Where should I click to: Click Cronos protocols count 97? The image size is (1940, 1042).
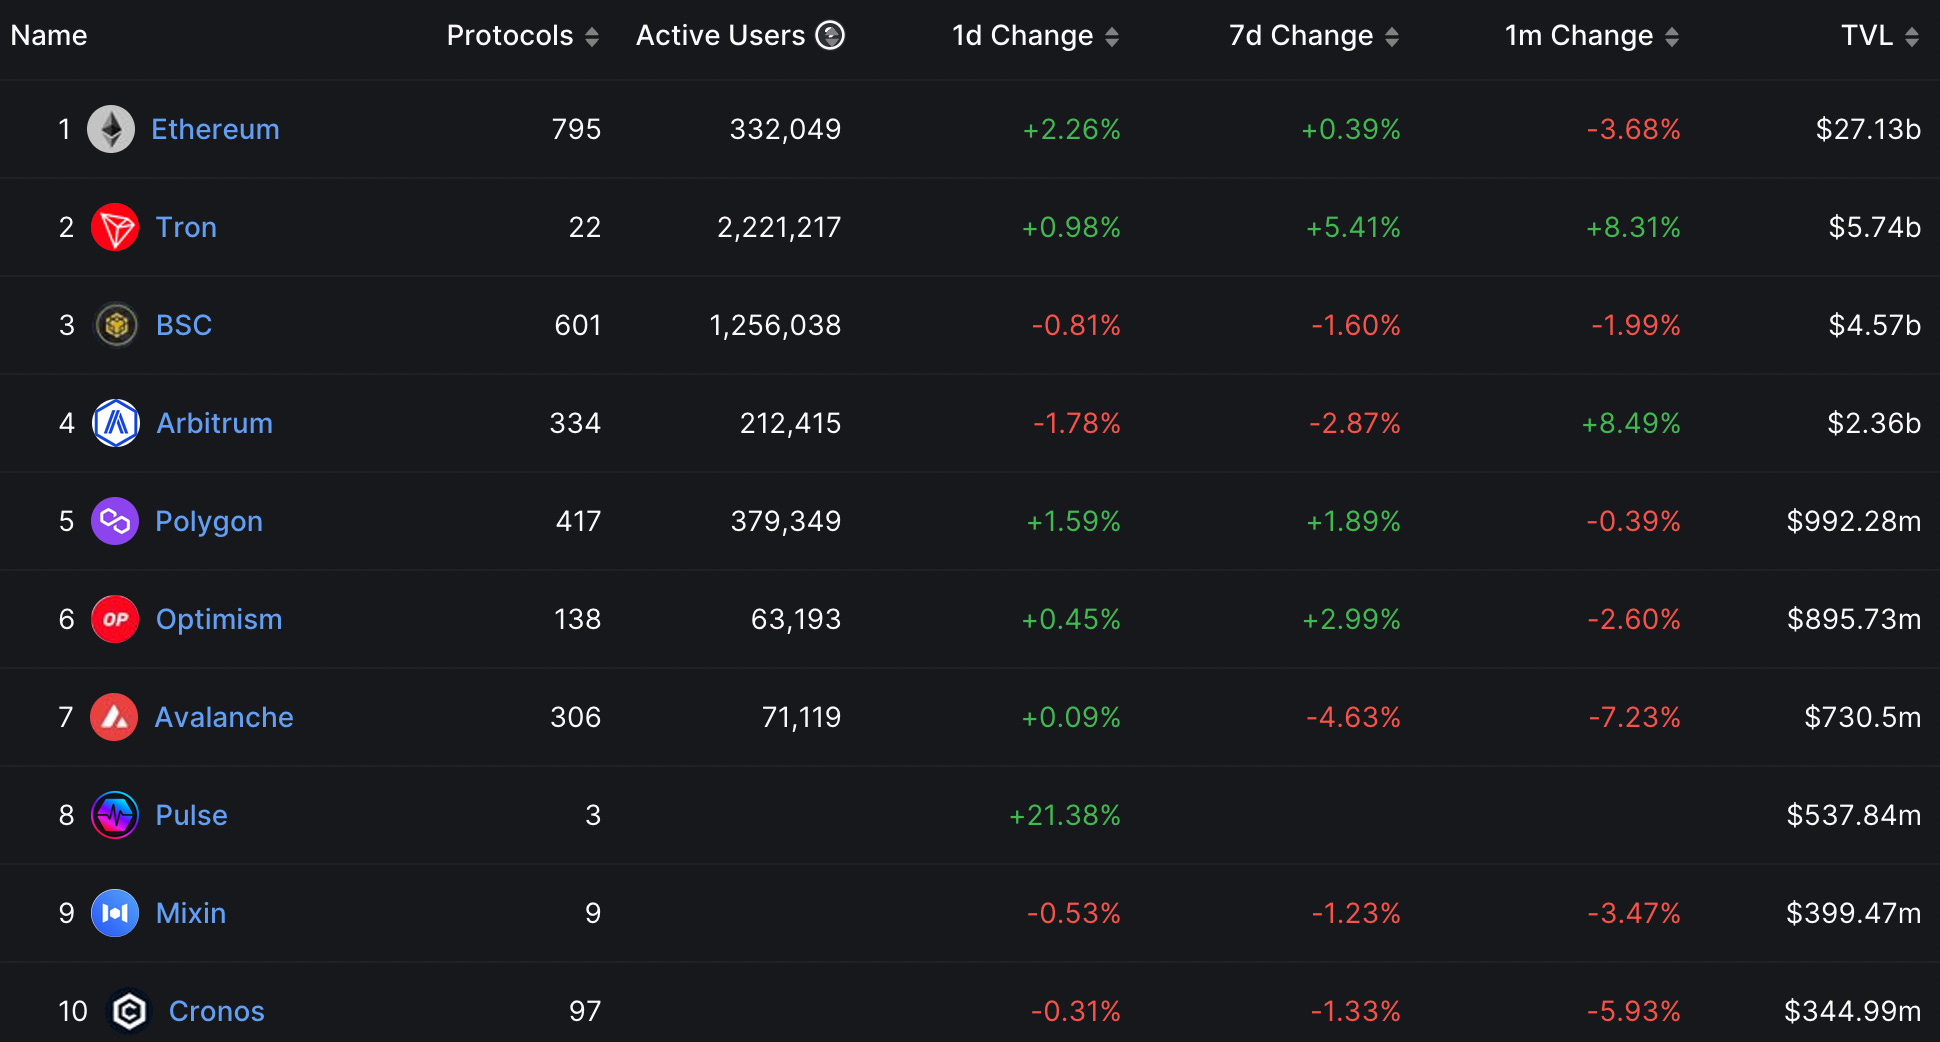click(x=585, y=1011)
